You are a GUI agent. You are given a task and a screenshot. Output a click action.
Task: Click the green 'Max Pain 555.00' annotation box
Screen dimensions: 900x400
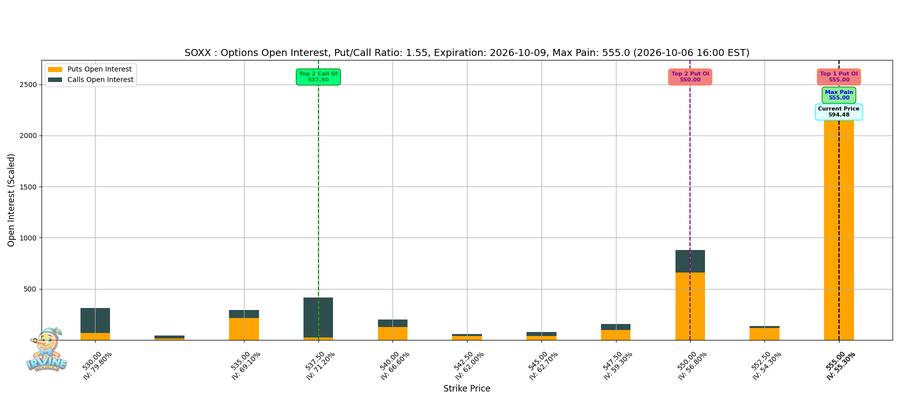tap(839, 95)
